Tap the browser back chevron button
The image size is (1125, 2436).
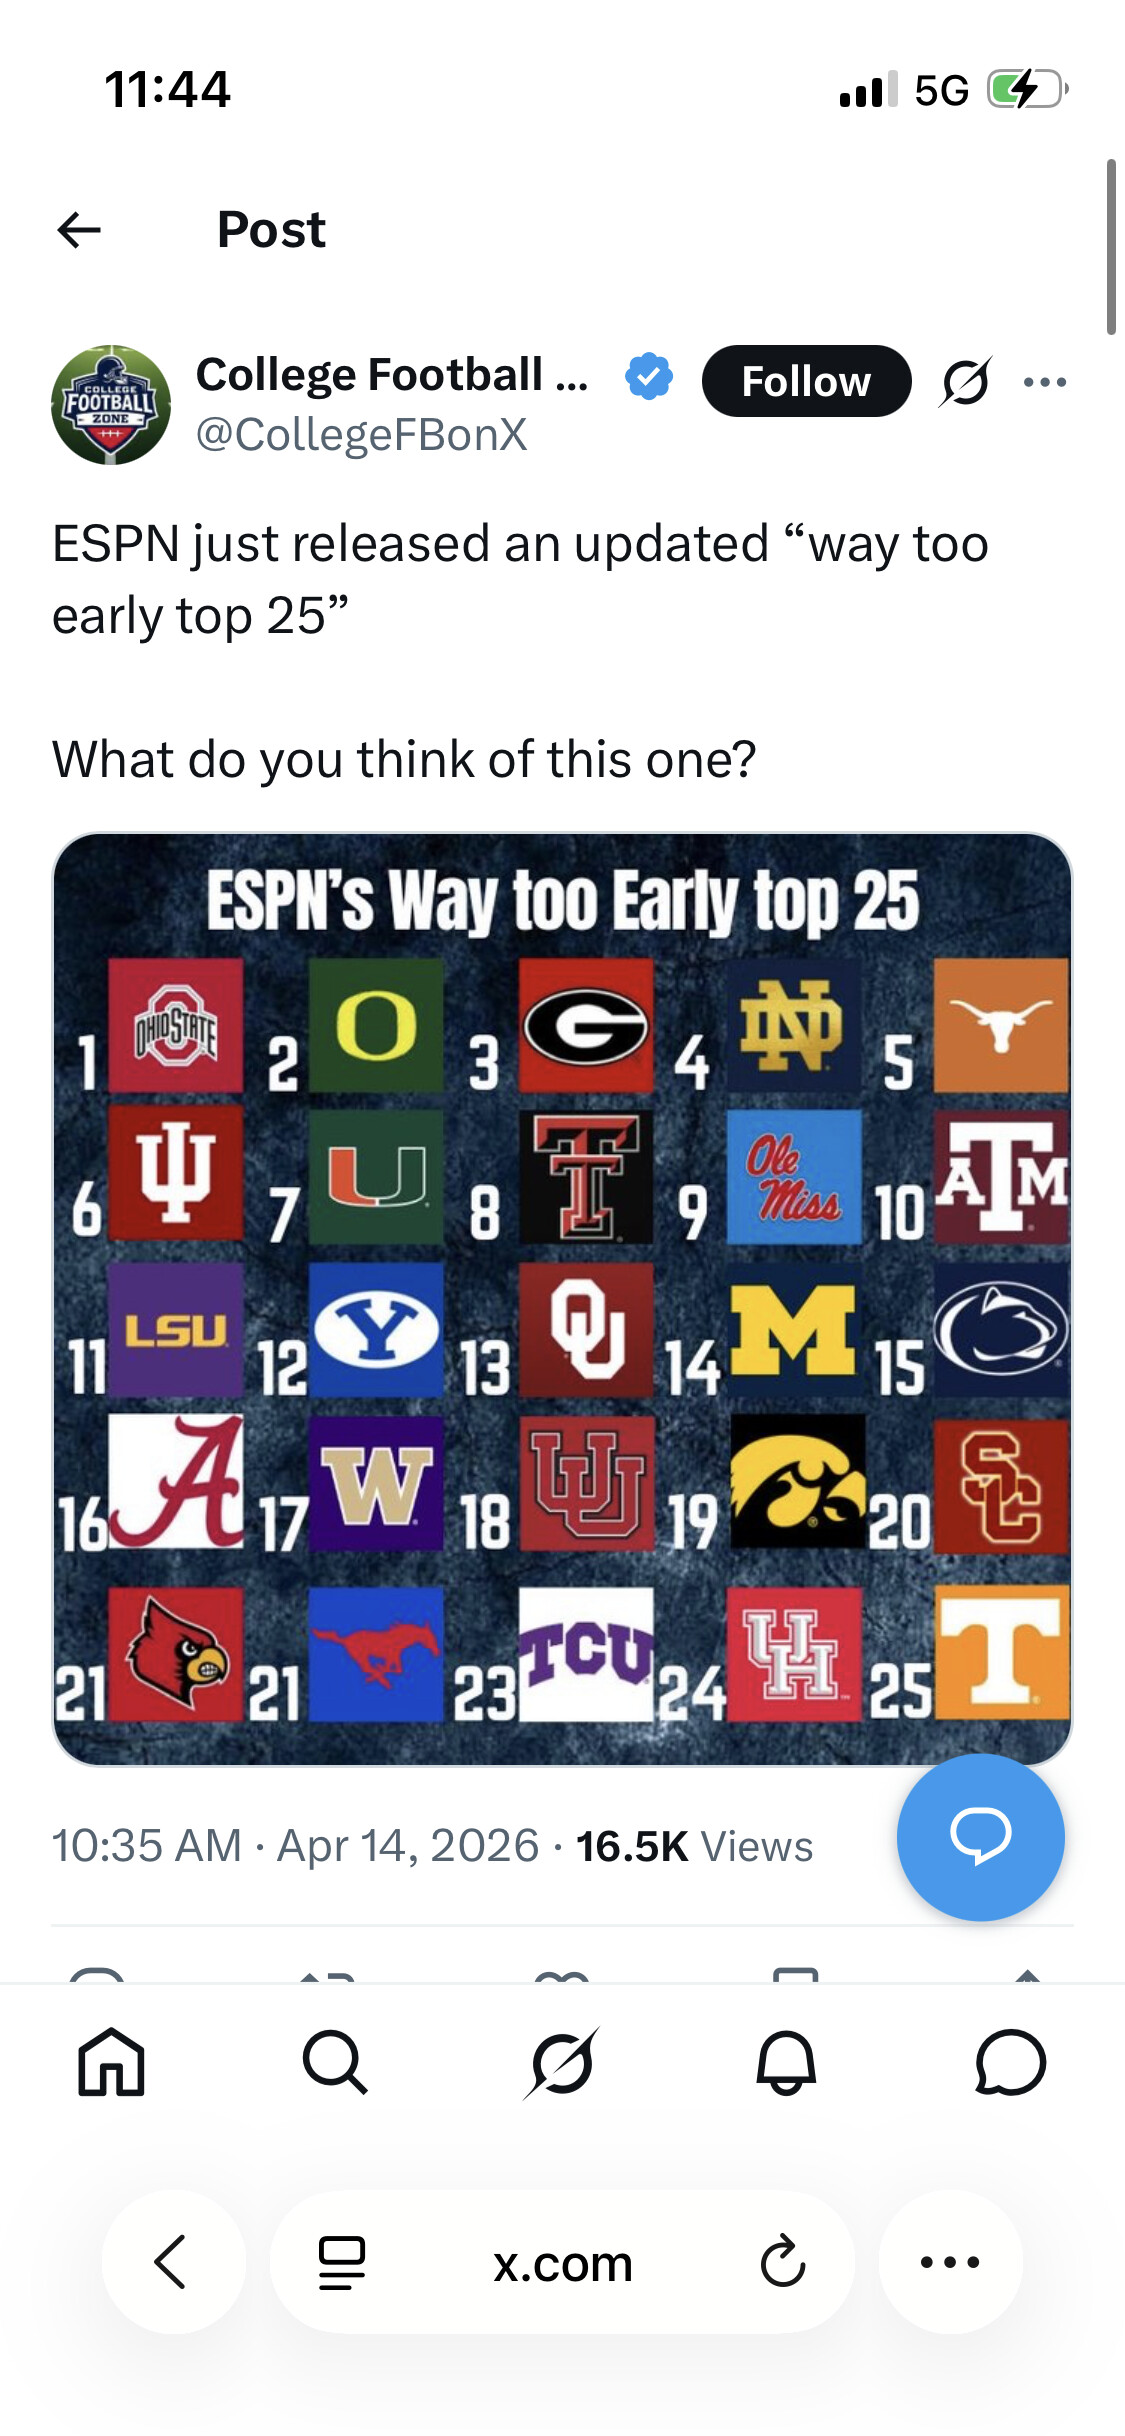tap(173, 2262)
